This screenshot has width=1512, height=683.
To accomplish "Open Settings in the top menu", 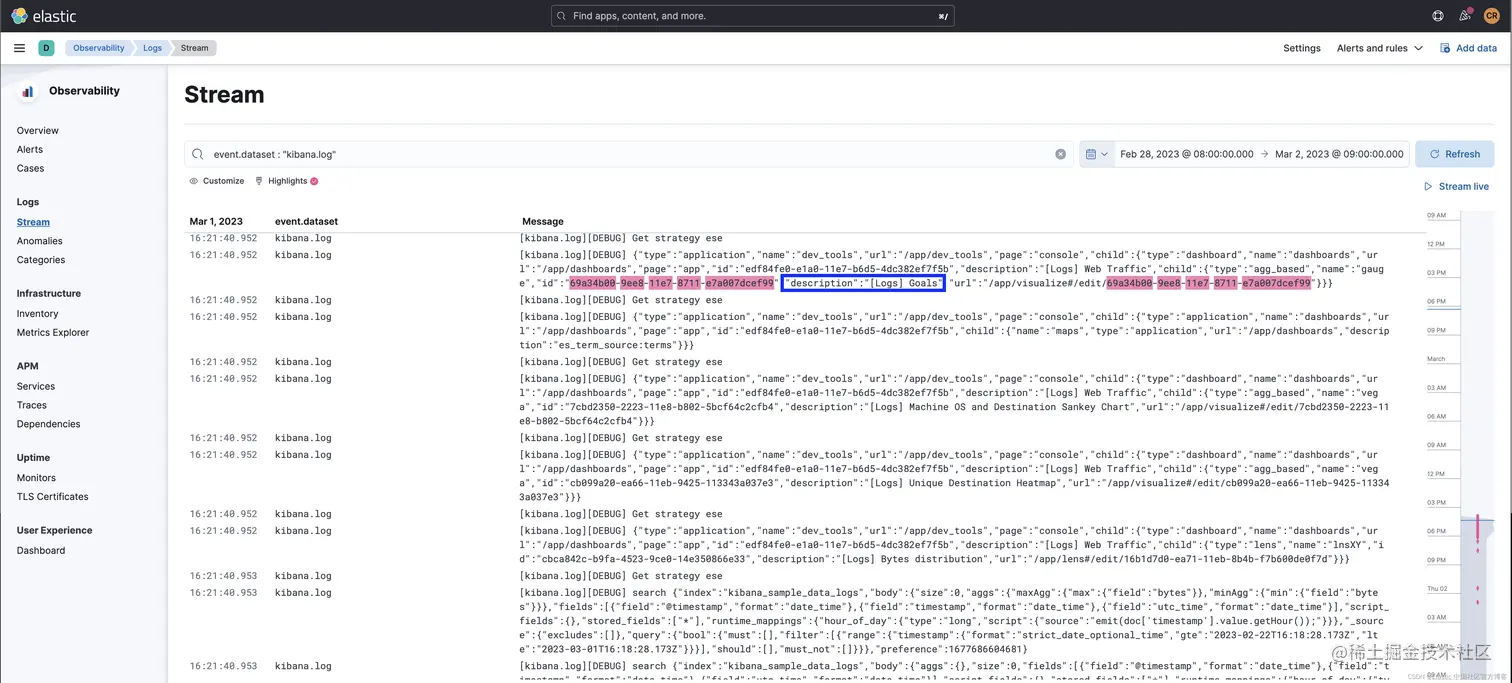I will point(1302,48).
